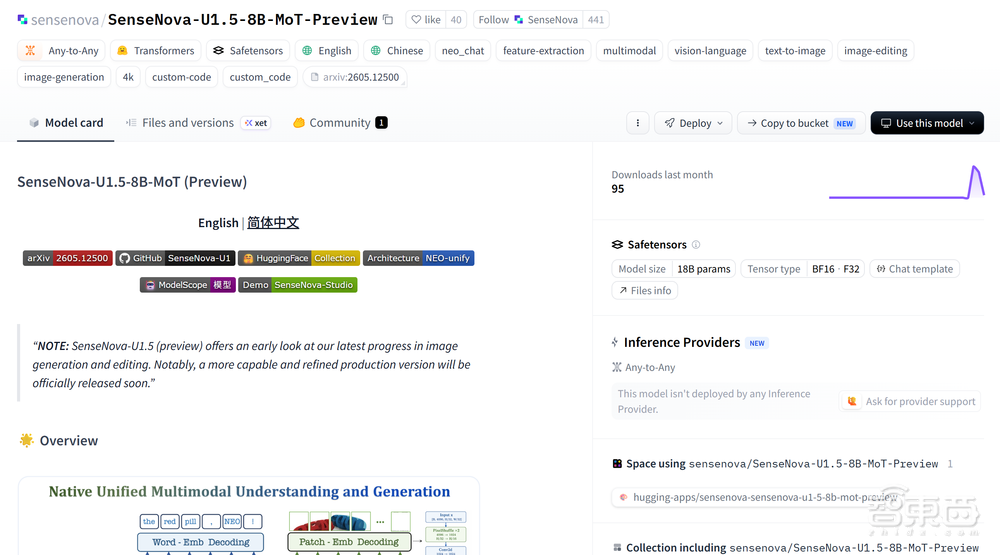
Task: Select the Transformers tag
Action: 156,50
